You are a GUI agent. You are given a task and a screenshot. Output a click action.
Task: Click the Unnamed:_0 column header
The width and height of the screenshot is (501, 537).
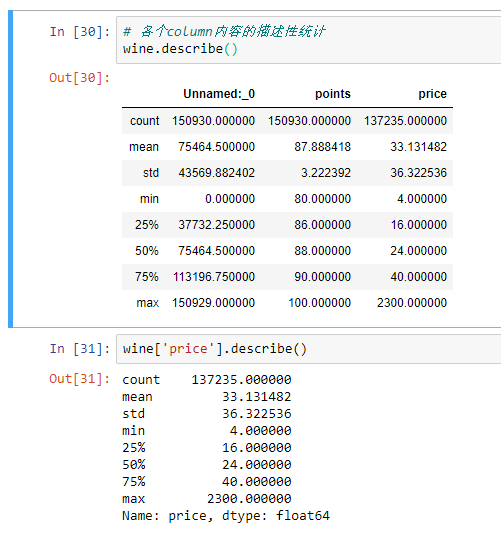coord(219,94)
